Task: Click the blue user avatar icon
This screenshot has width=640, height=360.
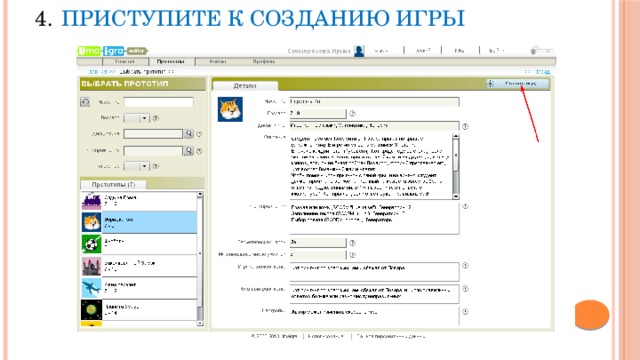Action: tap(359, 51)
